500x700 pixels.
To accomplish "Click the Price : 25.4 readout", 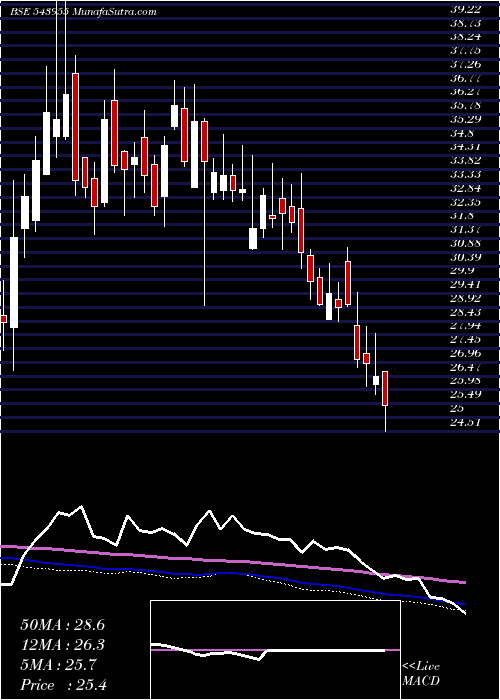I will (x=64, y=685).
